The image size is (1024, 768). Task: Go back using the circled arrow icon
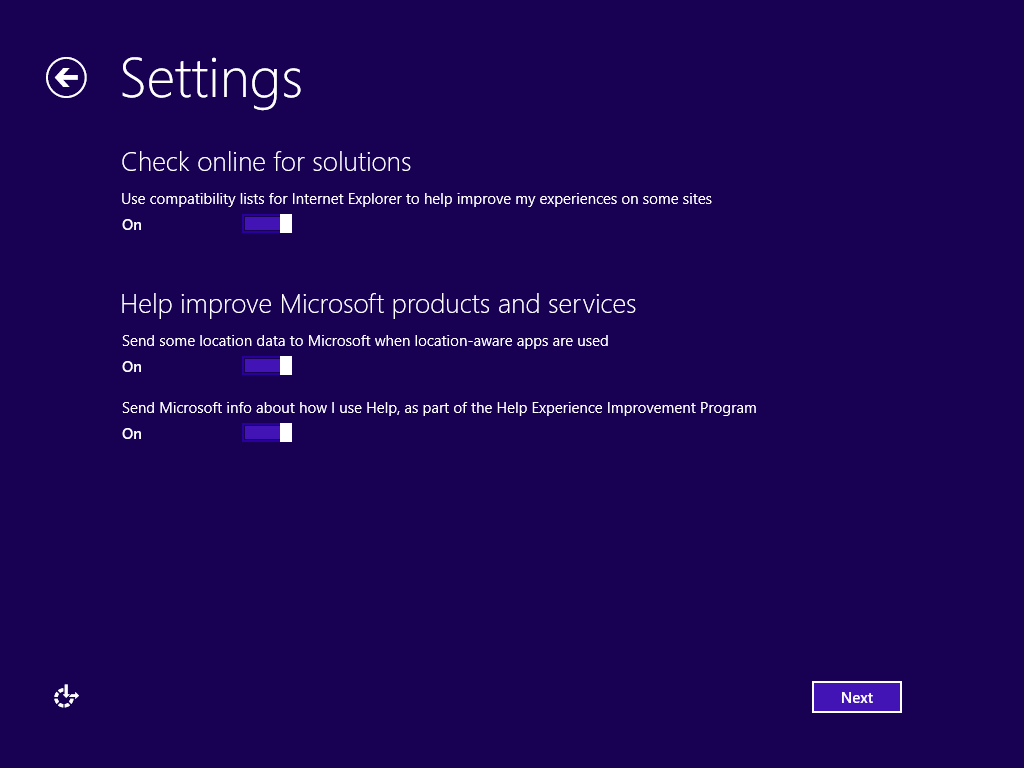66,78
